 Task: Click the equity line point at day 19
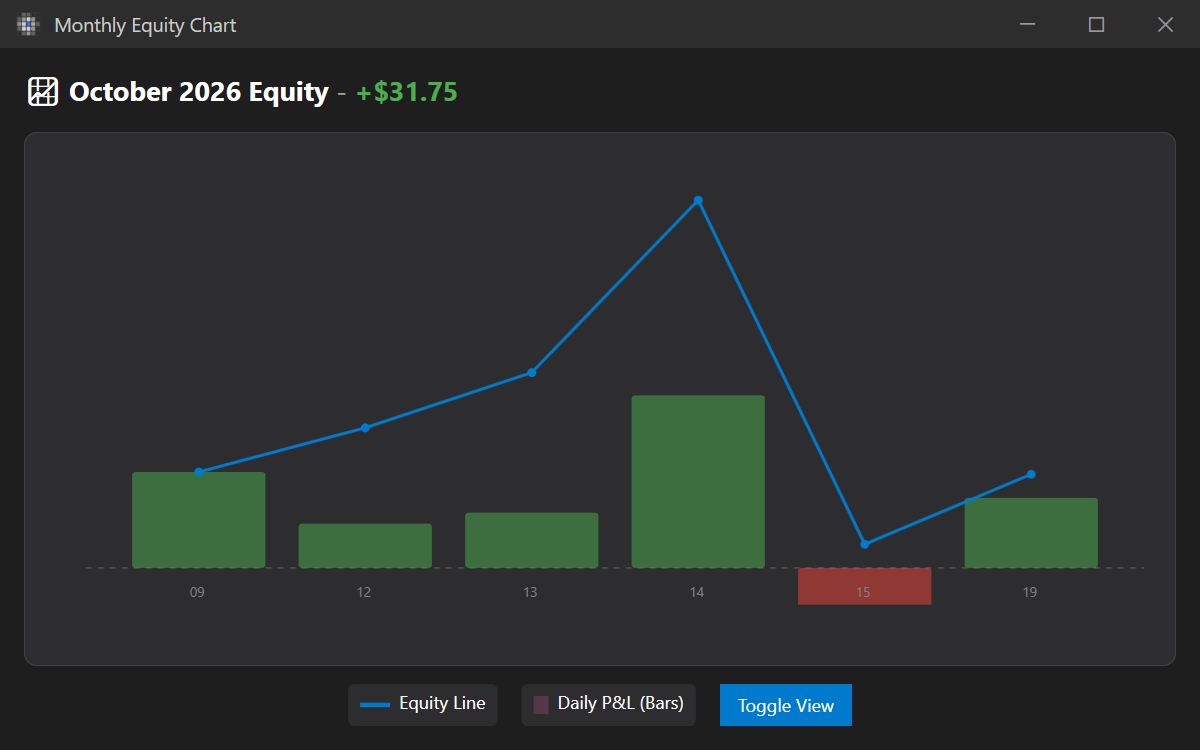point(1031,474)
